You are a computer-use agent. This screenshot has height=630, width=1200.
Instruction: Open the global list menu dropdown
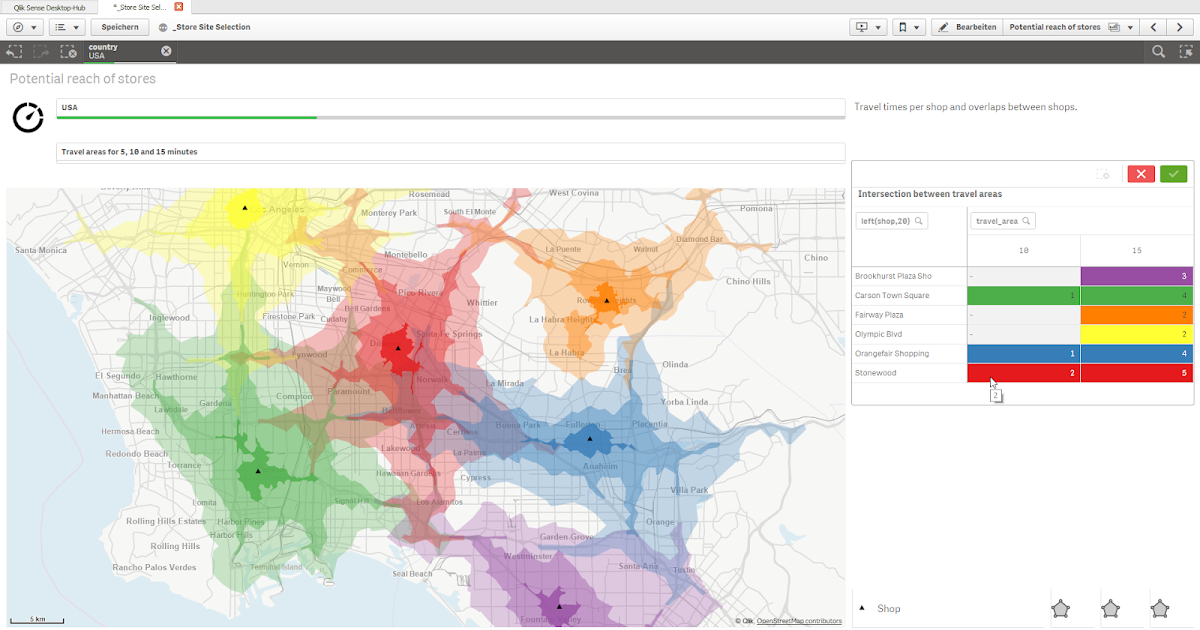[67, 27]
